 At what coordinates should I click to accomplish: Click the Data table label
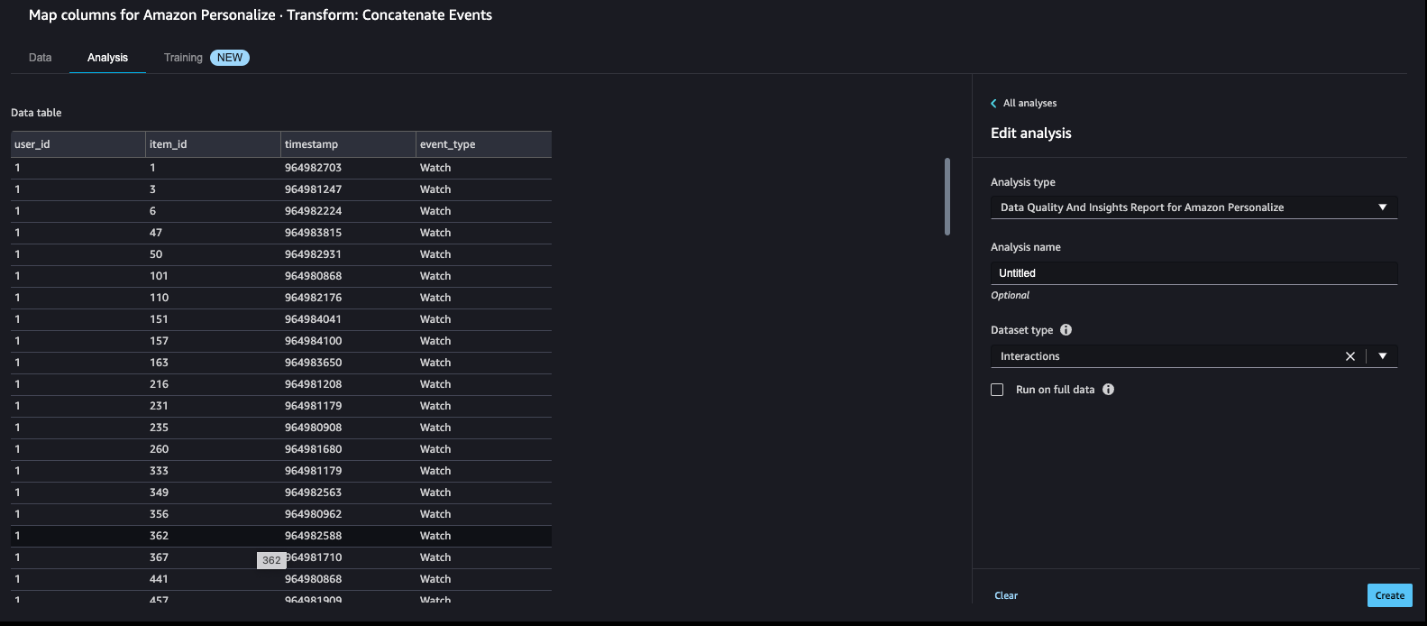click(36, 113)
